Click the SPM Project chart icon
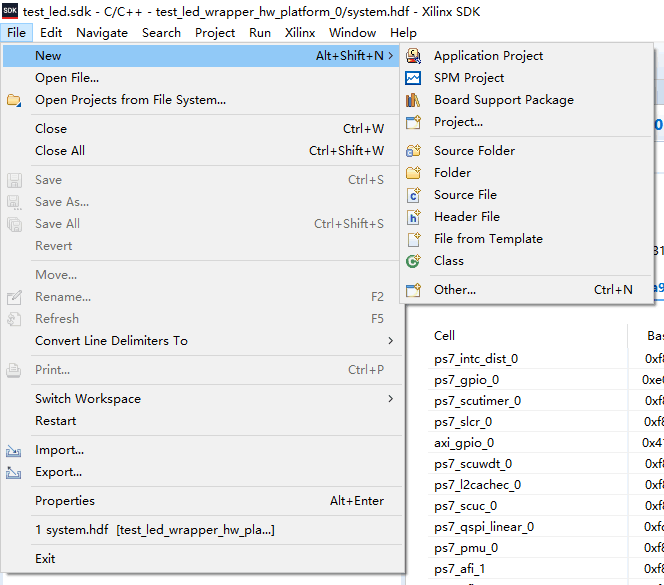Viewport: 664px width, 585px height. pyautogui.click(x=413, y=78)
